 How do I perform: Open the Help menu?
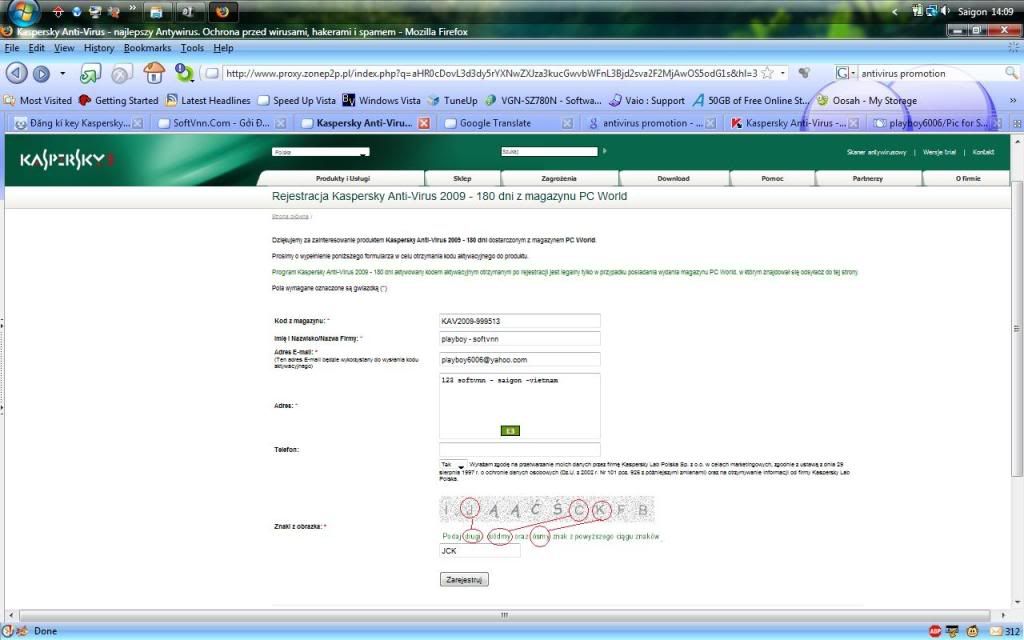pyautogui.click(x=223, y=48)
